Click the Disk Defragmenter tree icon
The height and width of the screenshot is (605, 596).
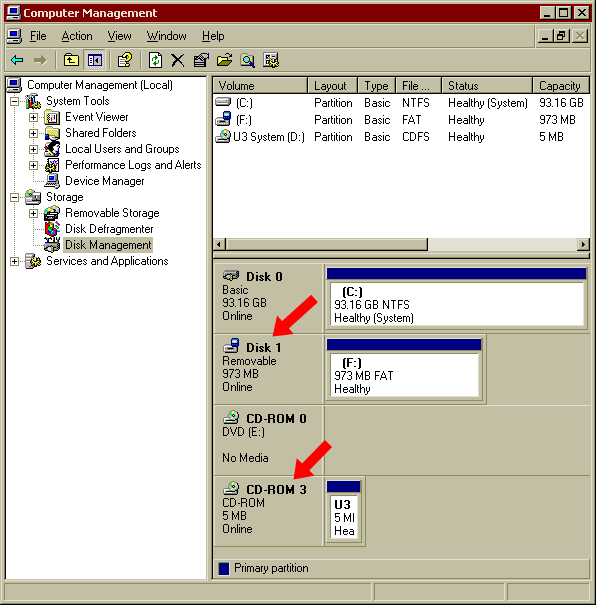coord(52,229)
